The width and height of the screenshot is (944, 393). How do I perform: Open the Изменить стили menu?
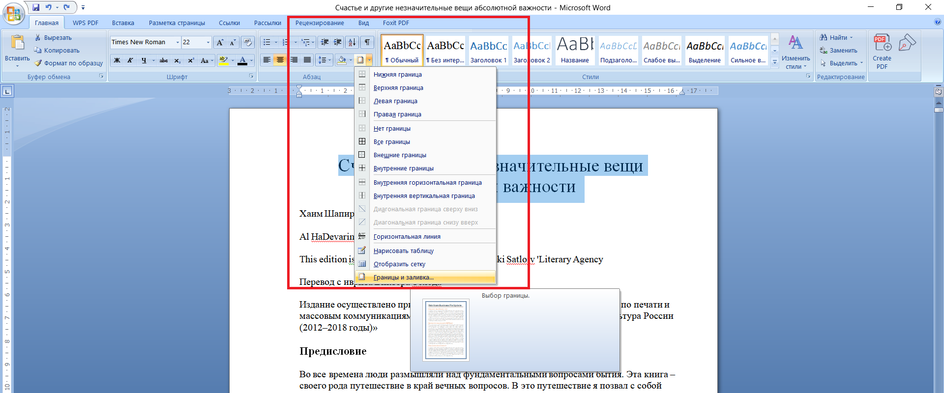(796, 52)
